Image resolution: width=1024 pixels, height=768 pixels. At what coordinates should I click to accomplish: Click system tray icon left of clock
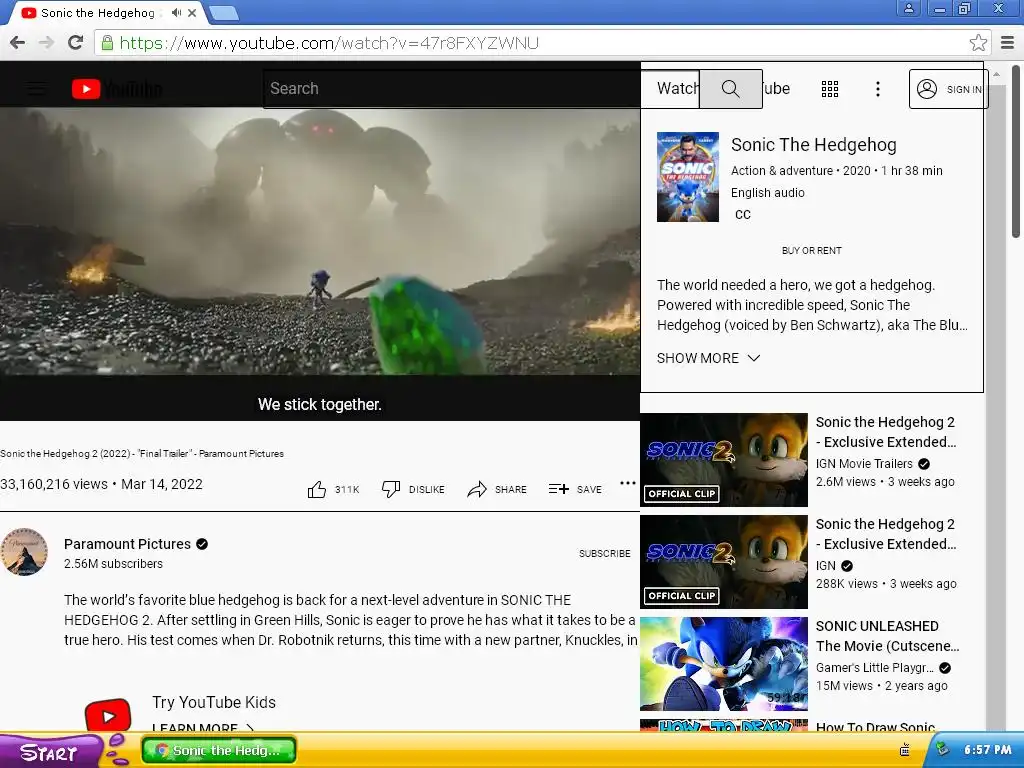click(x=941, y=750)
